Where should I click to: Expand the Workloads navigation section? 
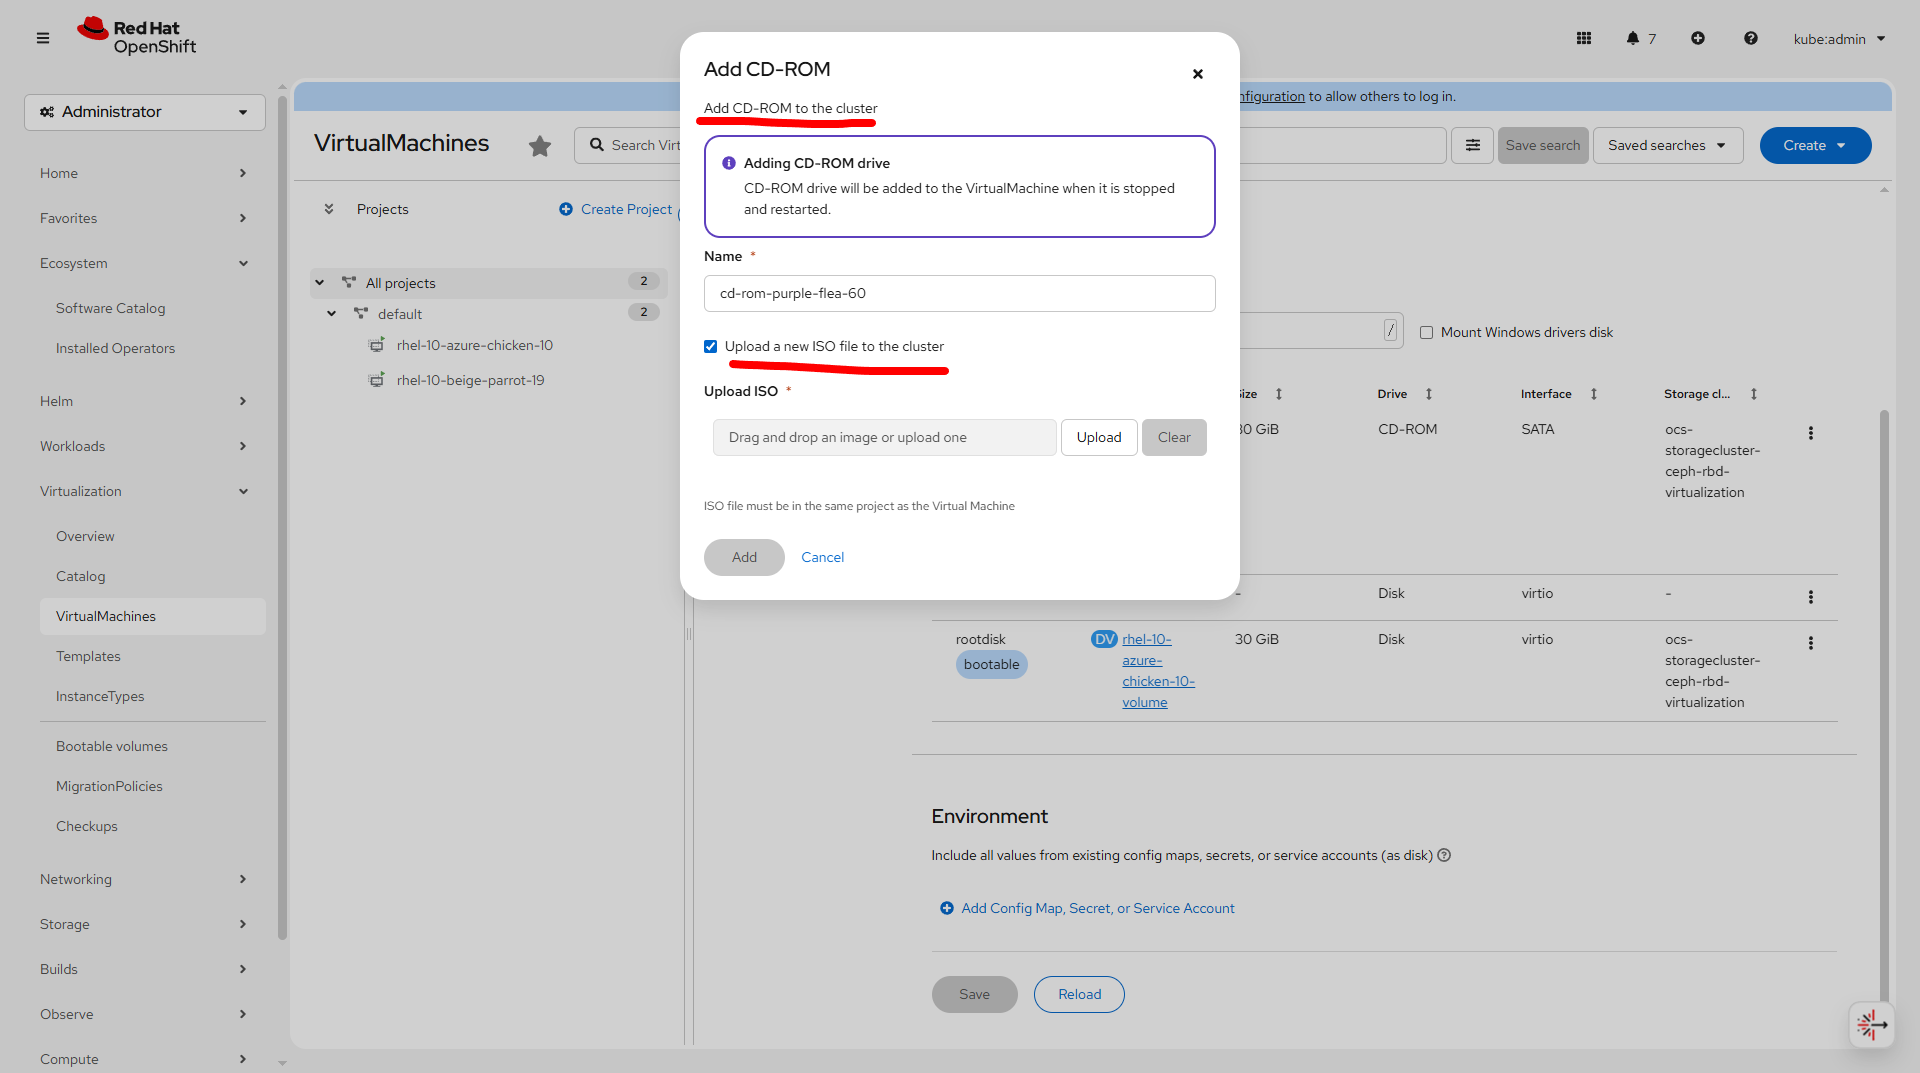pos(145,446)
